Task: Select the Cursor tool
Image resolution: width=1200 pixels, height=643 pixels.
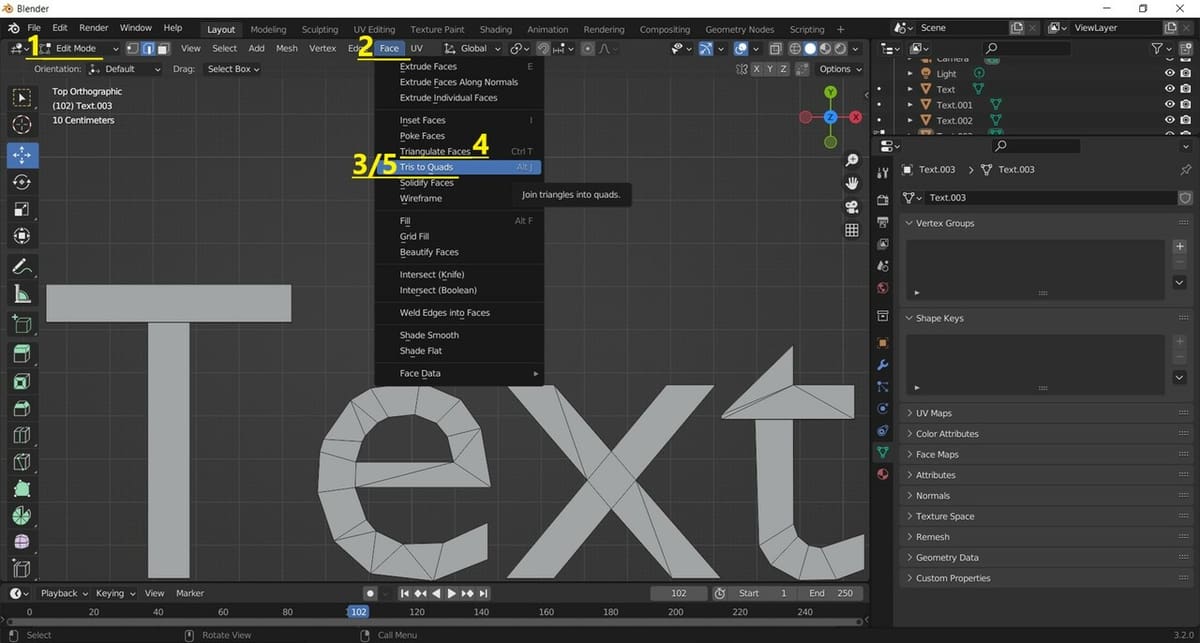Action: 22,126
